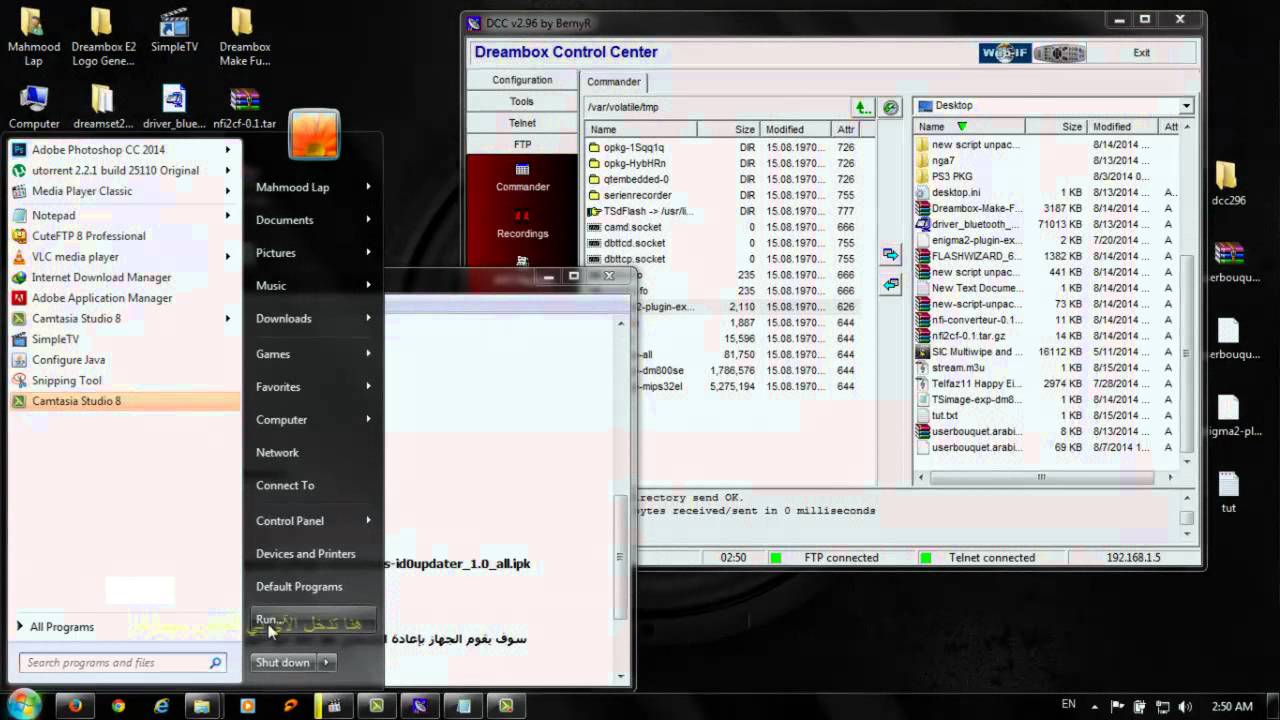Image resolution: width=1280 pixels, height=720 pixels.
Task: Click the Chrome icon in the taskbar
Action: pyautogui.click(x=118, y=705)
